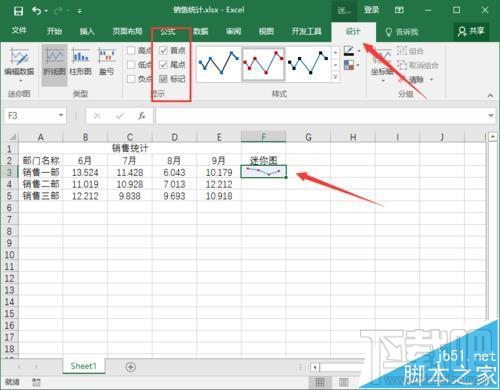The width and height of the screenshot is (500, 390).
Task: Click the 销售二部 cell
Action: (x=41, y=184)
